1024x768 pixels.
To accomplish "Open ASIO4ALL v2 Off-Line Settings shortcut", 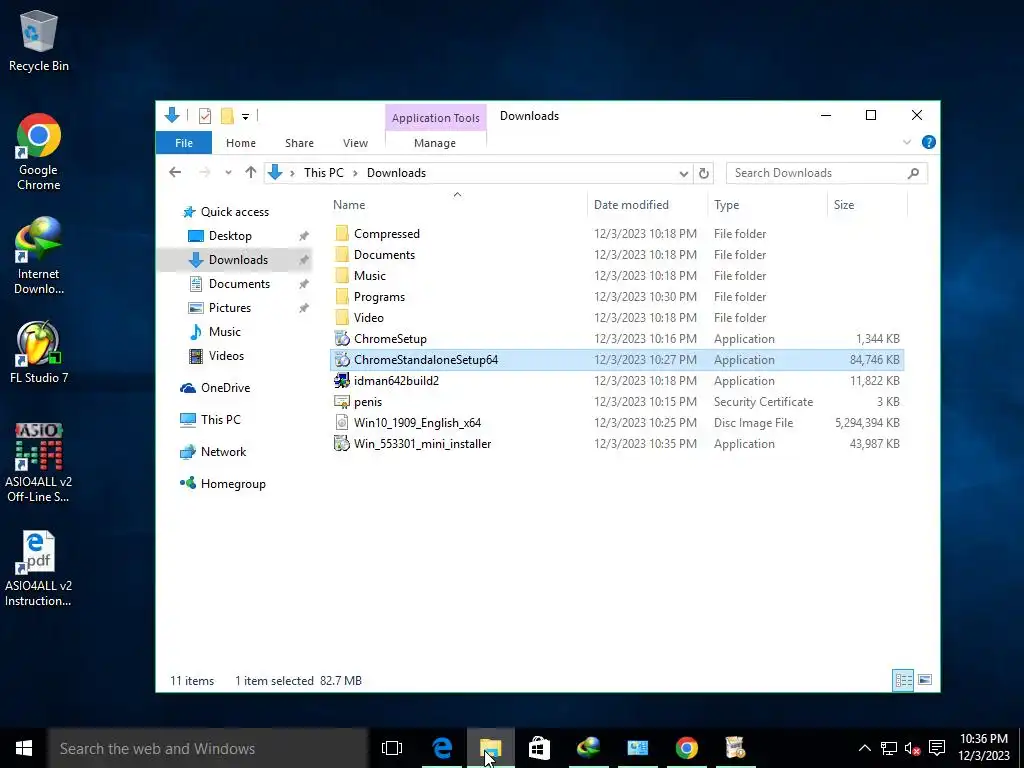I will [x=39, y=463].
